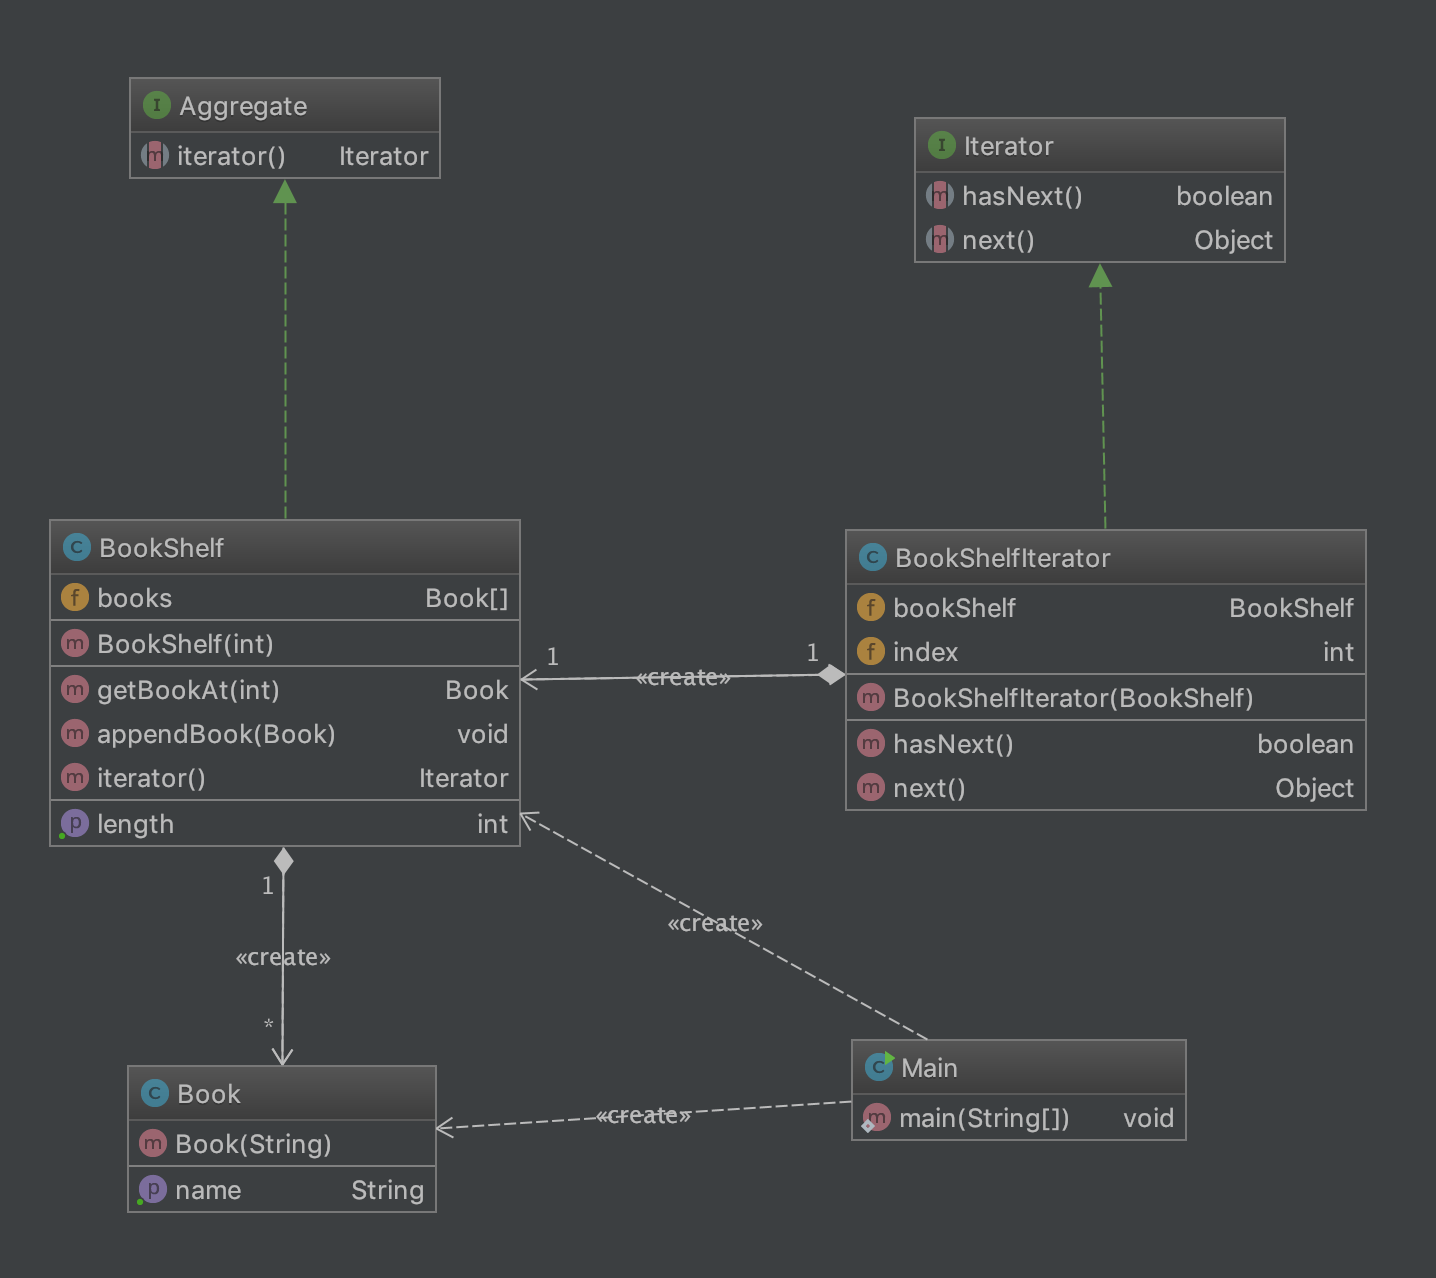Click the abstract method icon beside hasNext() in Iterator

click(x=940, y=195)
